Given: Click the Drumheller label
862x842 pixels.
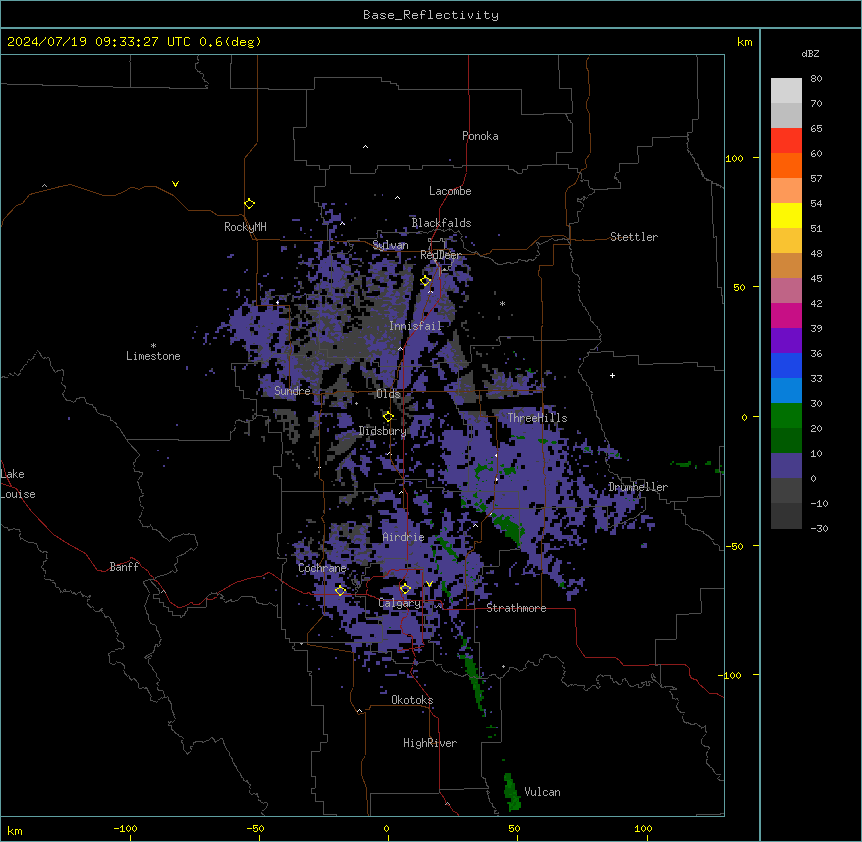Looking at the screenshot, I should pyautogui.click(x=638, y=487).
